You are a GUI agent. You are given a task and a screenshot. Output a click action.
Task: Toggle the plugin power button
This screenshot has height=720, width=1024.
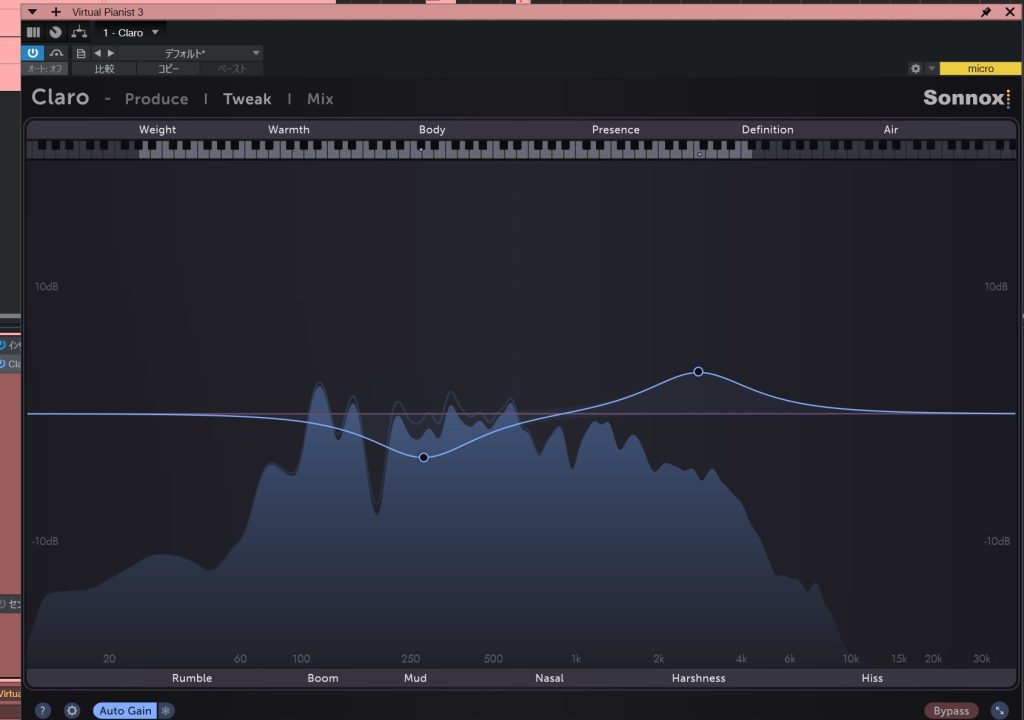[x=33, y=53]
